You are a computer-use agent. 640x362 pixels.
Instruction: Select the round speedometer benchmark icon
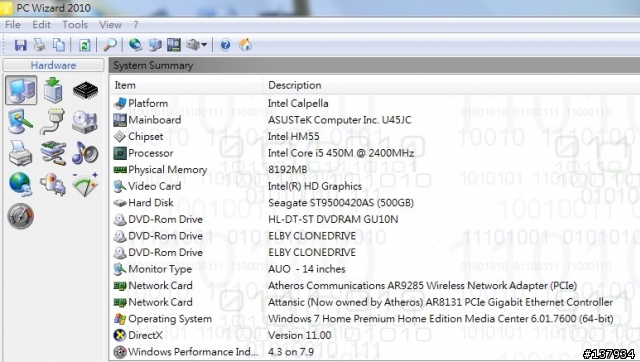point(20,216)
